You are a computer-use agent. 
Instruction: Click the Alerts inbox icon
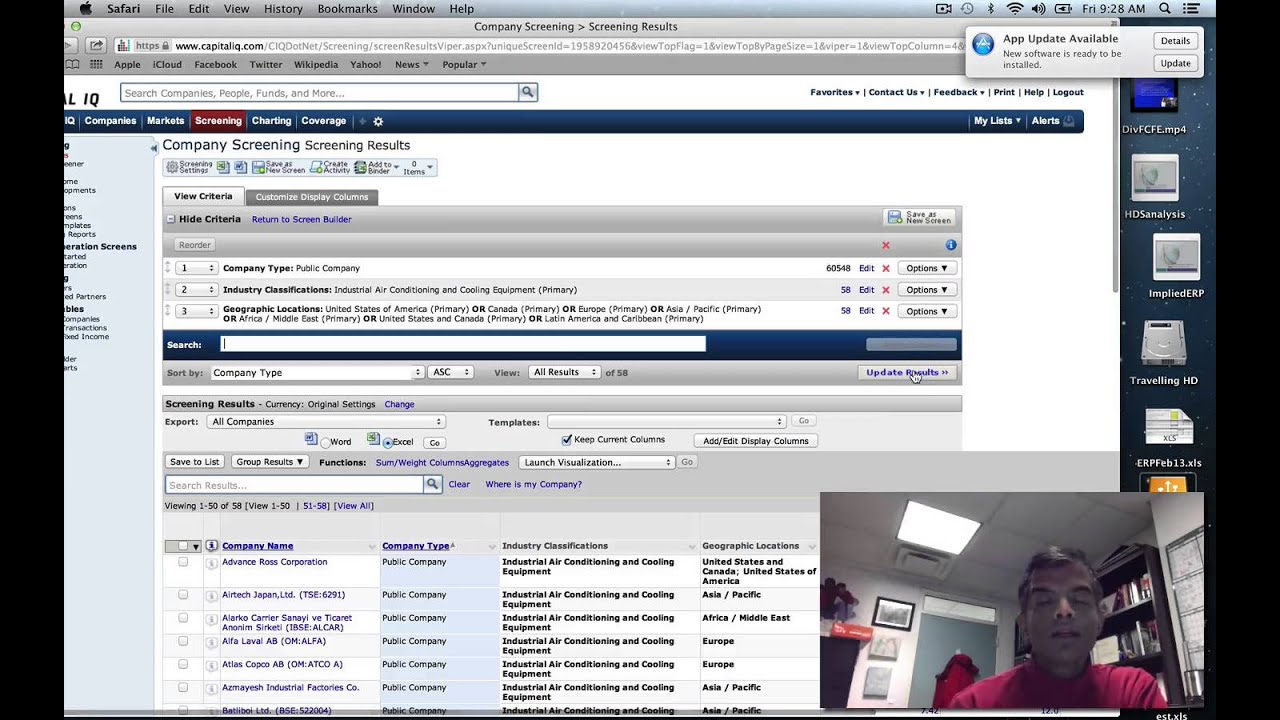[x=1068, y=121]
